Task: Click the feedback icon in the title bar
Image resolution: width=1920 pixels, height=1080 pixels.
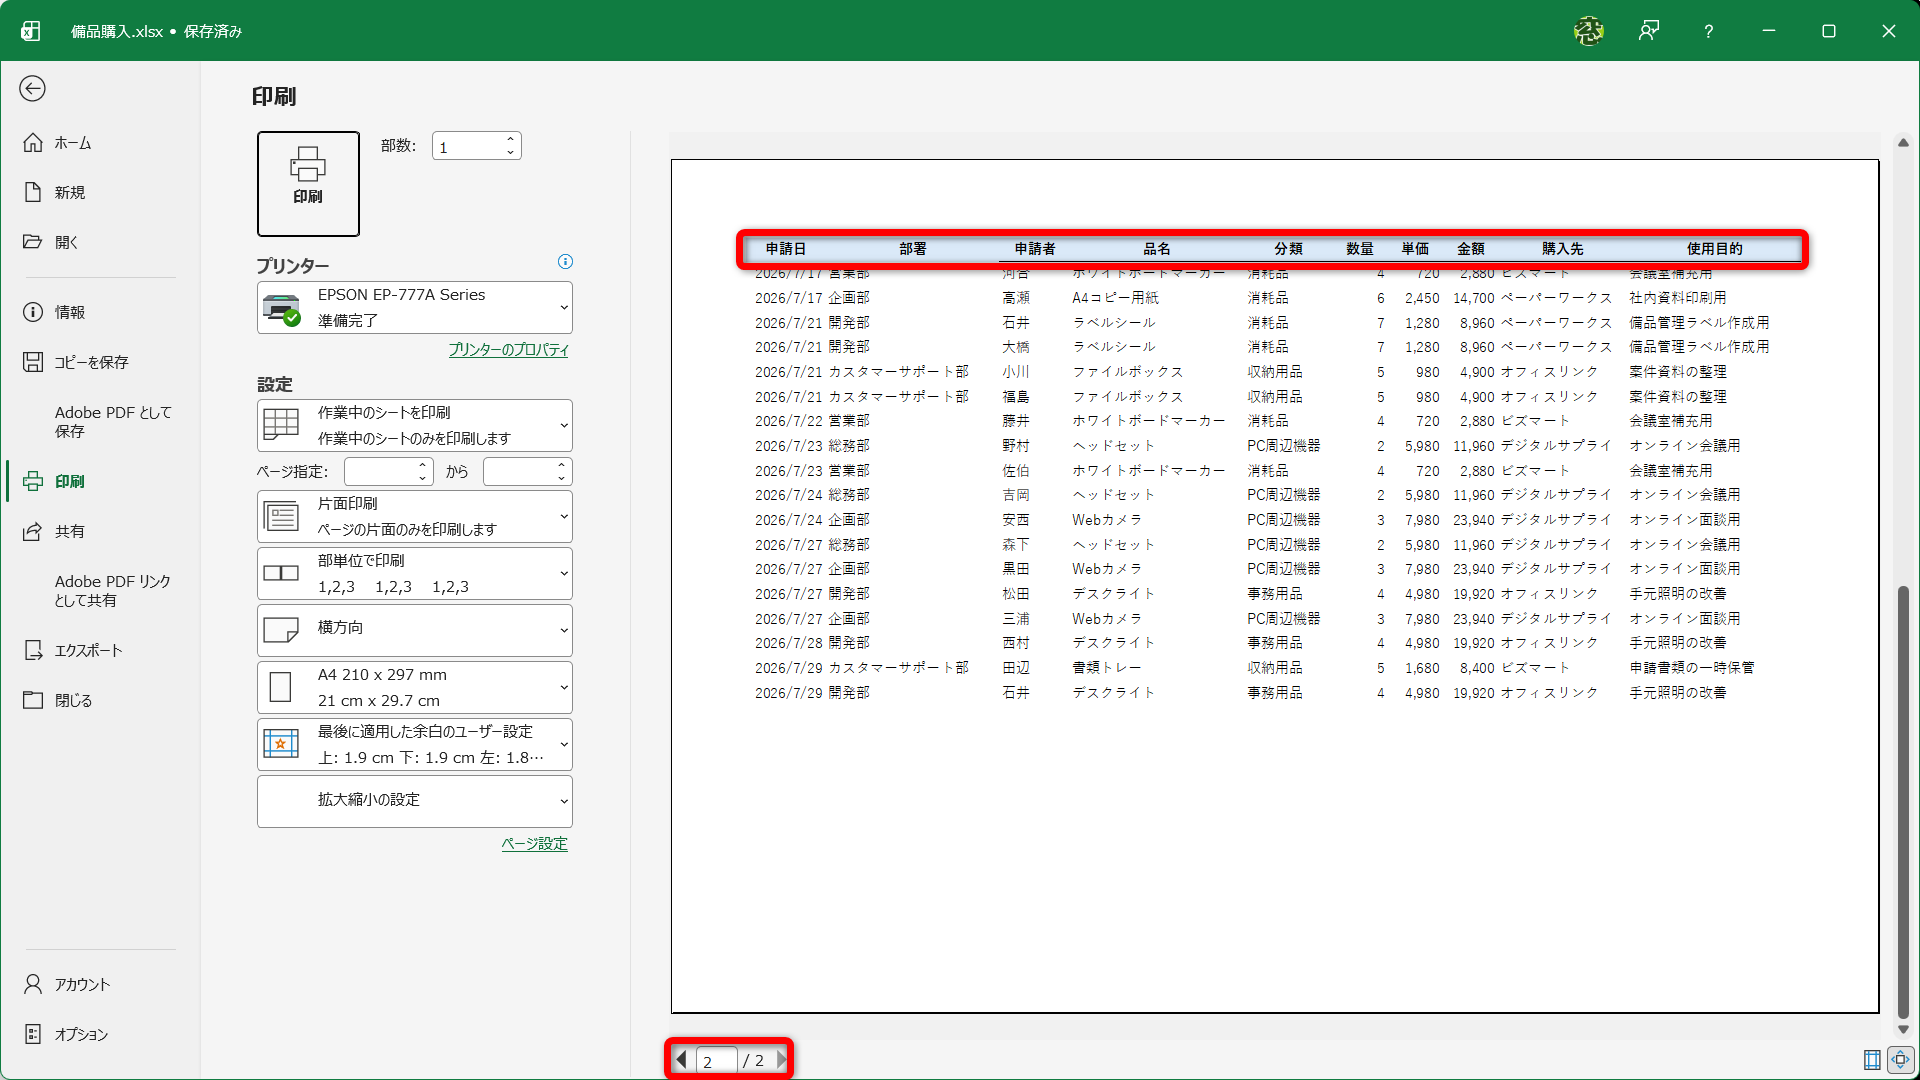Action: coord(1649,31)
